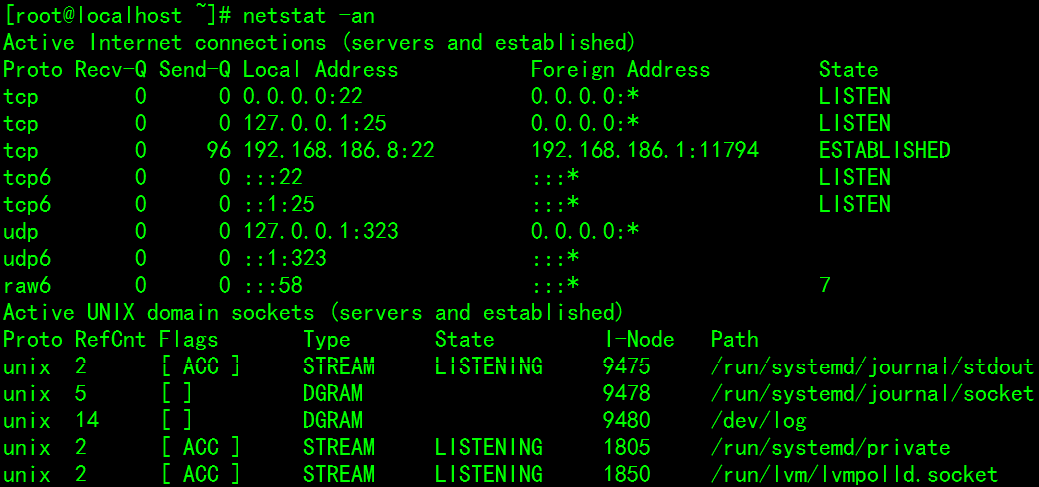Click local address '0.0.0.0:22'
Screen dimensions: 1039x487
click(303, 97)
